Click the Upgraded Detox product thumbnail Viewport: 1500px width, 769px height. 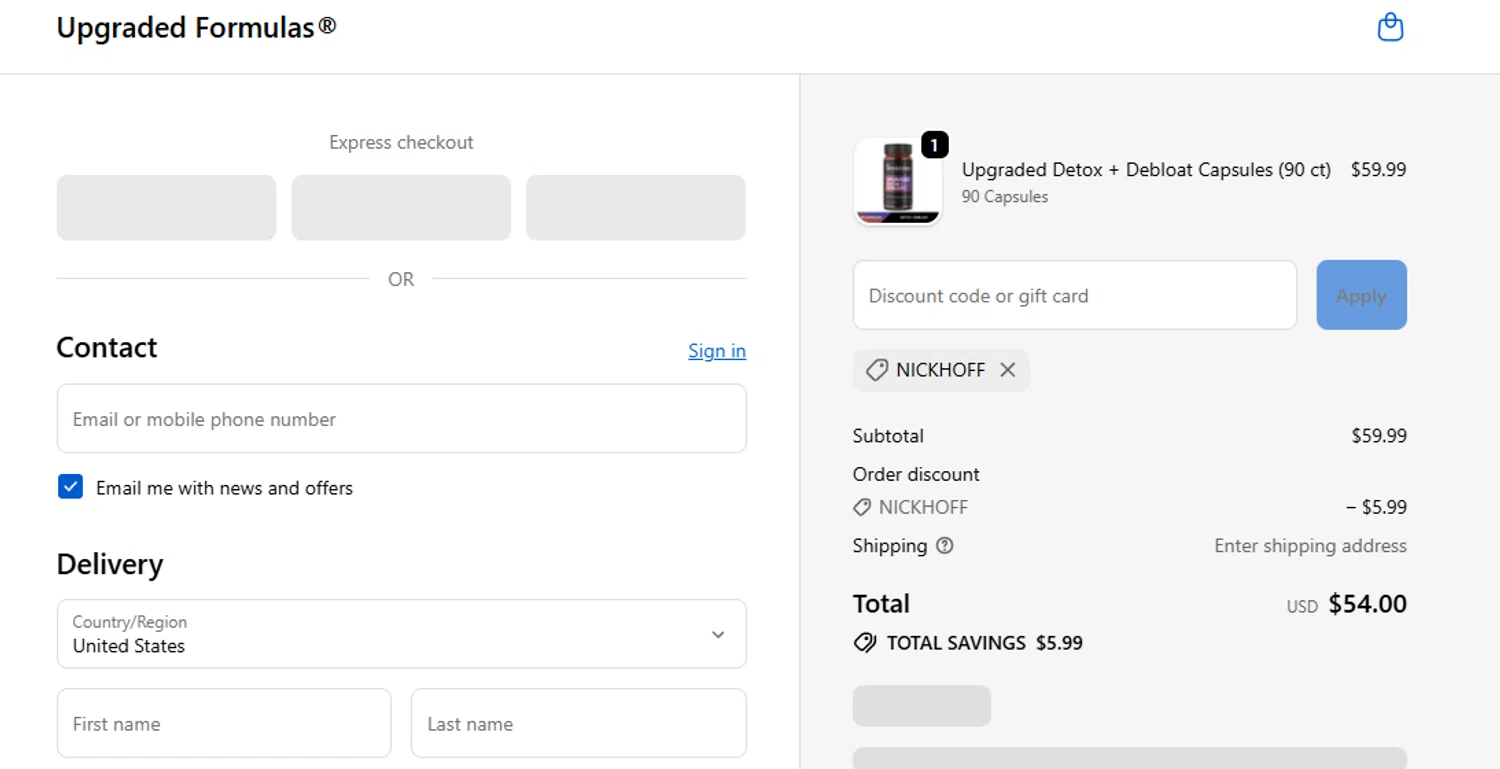[897, 181]
